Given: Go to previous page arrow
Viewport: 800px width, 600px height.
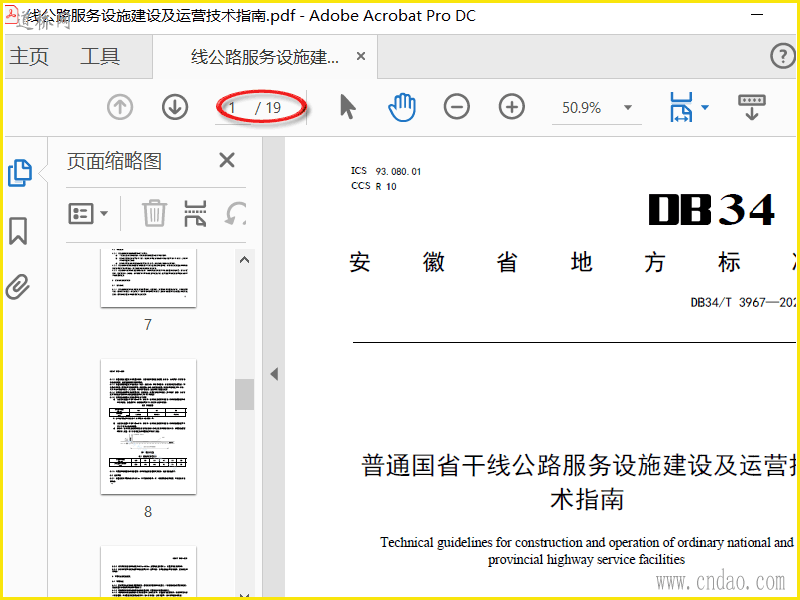Looking at the screenshot, I should (120, 108).
